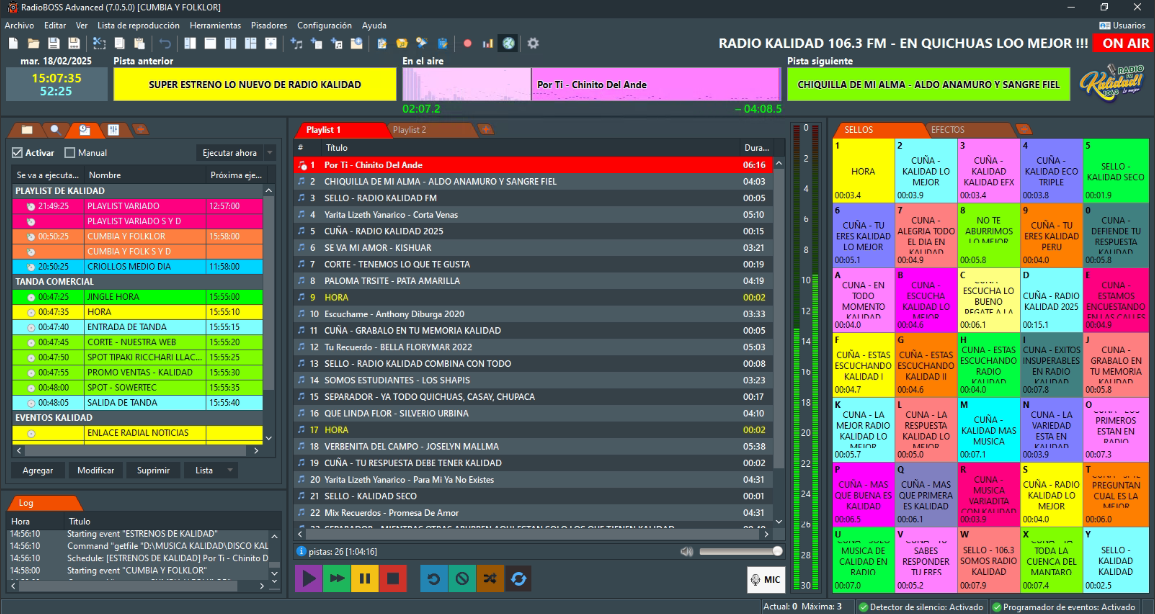The image size is (1155, 614).
Task: Click the Modificar button
Action: click(x=96, y=470)
